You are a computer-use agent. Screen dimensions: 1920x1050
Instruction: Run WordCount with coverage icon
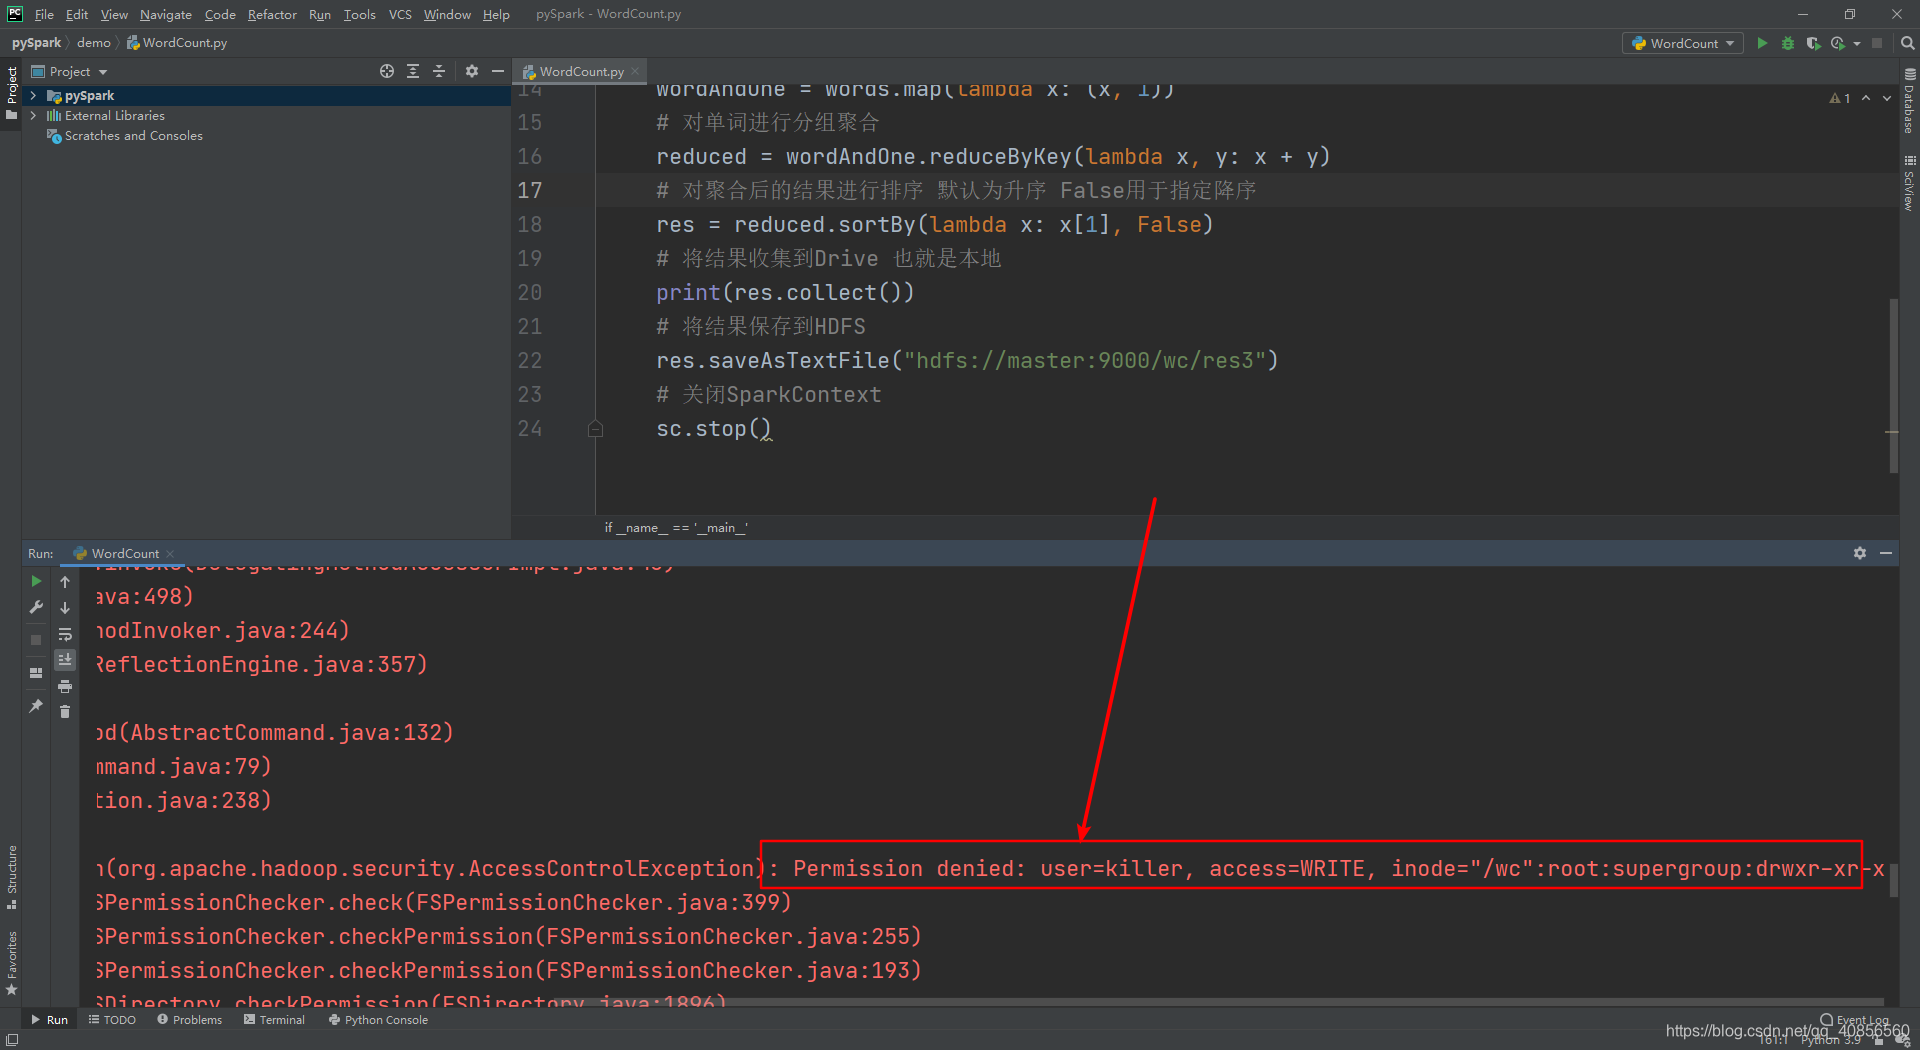tap(1813, 43)
